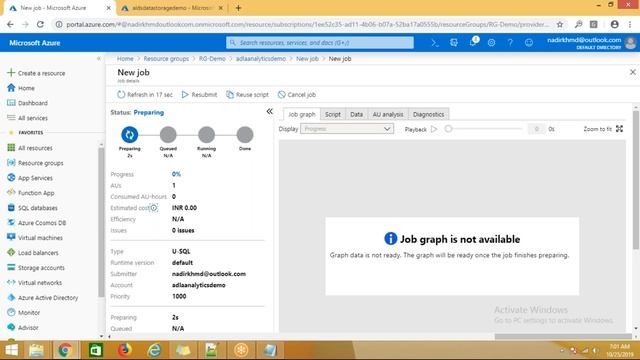
Task: Click the Create a resource plus
Action: 11,73
